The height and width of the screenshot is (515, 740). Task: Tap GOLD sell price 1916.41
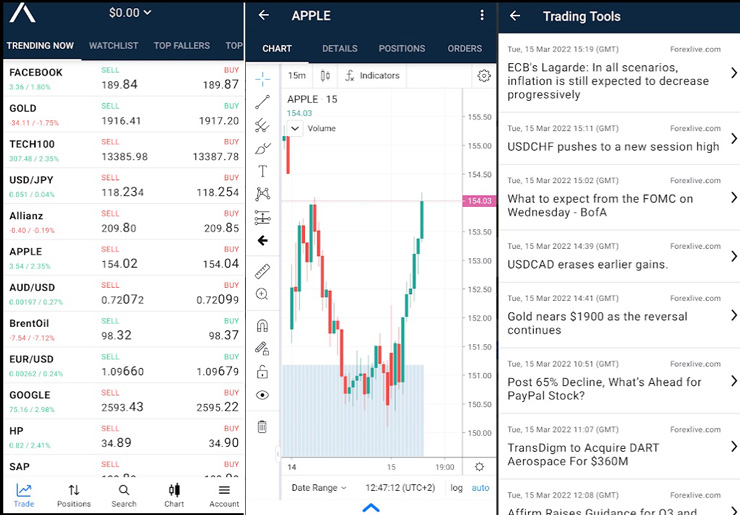click(x=121, y=121)
